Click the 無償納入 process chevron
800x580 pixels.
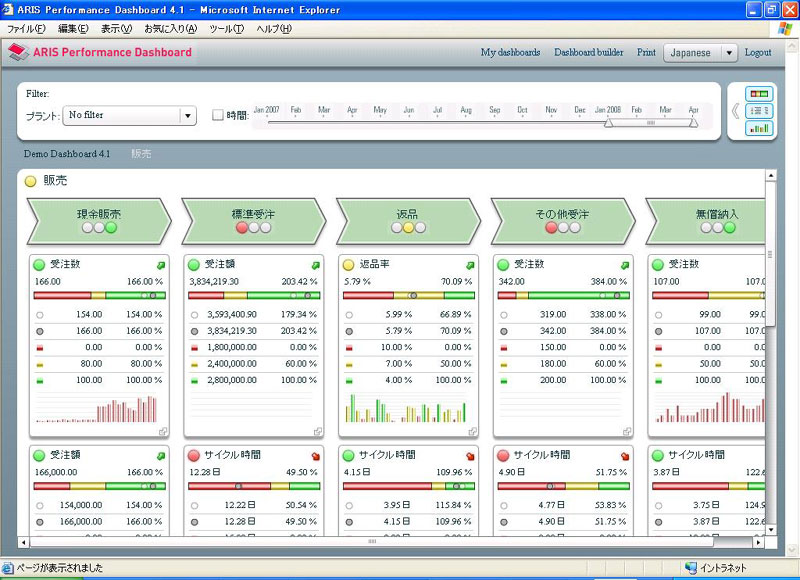click(705, 221)
